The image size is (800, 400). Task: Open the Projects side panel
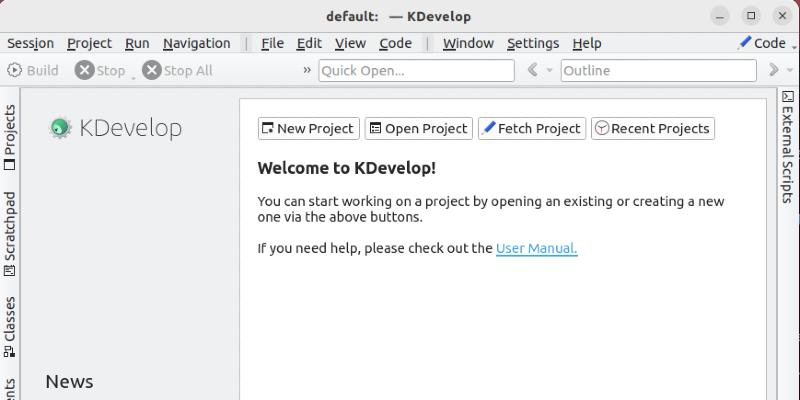[x=10, y=136]
